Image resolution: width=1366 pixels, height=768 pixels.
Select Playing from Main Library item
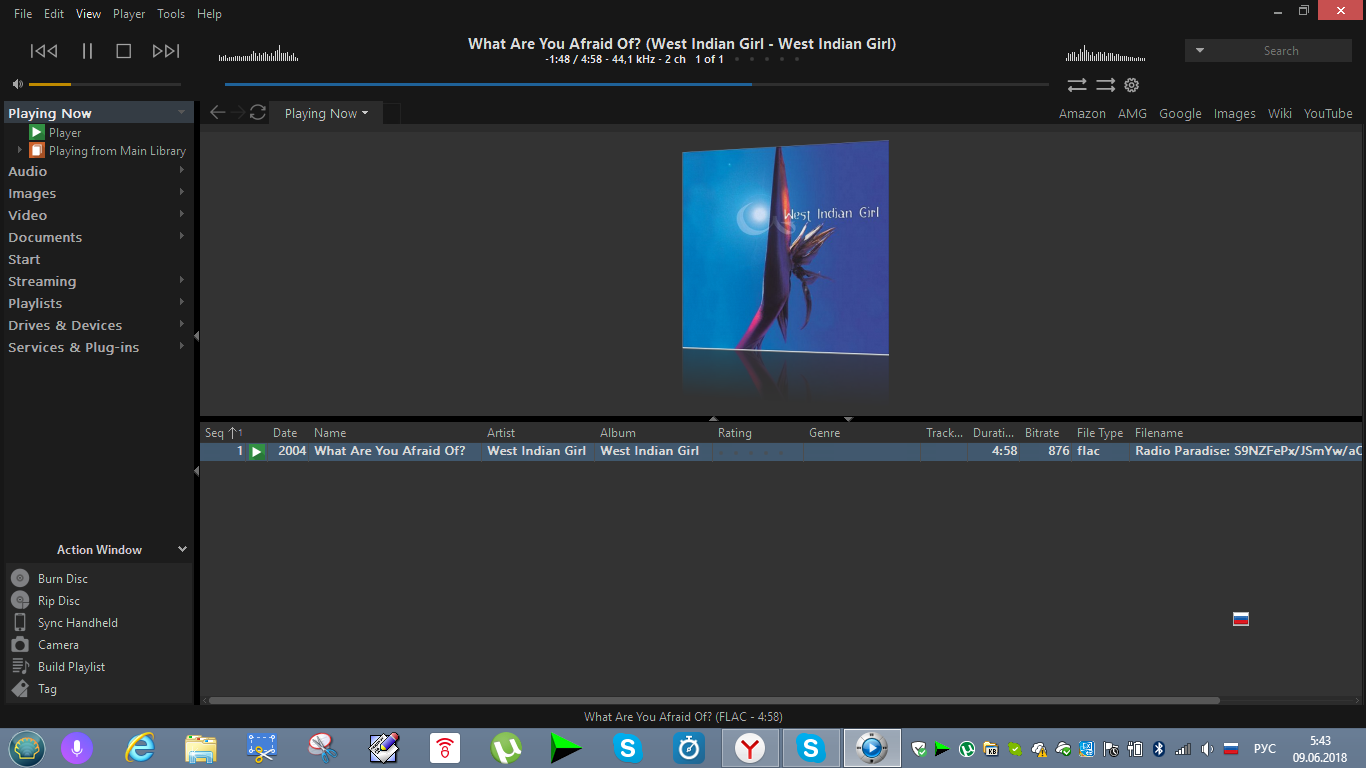117,151
